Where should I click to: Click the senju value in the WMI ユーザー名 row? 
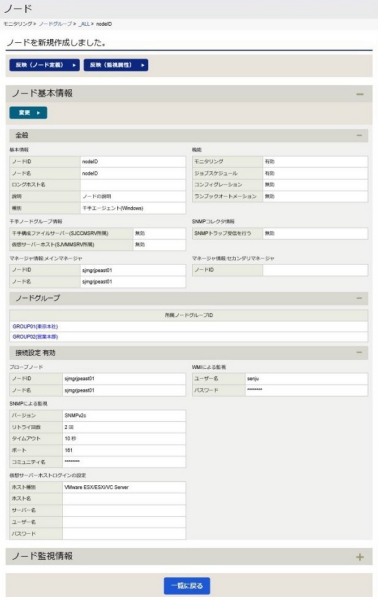coord(253,378)
